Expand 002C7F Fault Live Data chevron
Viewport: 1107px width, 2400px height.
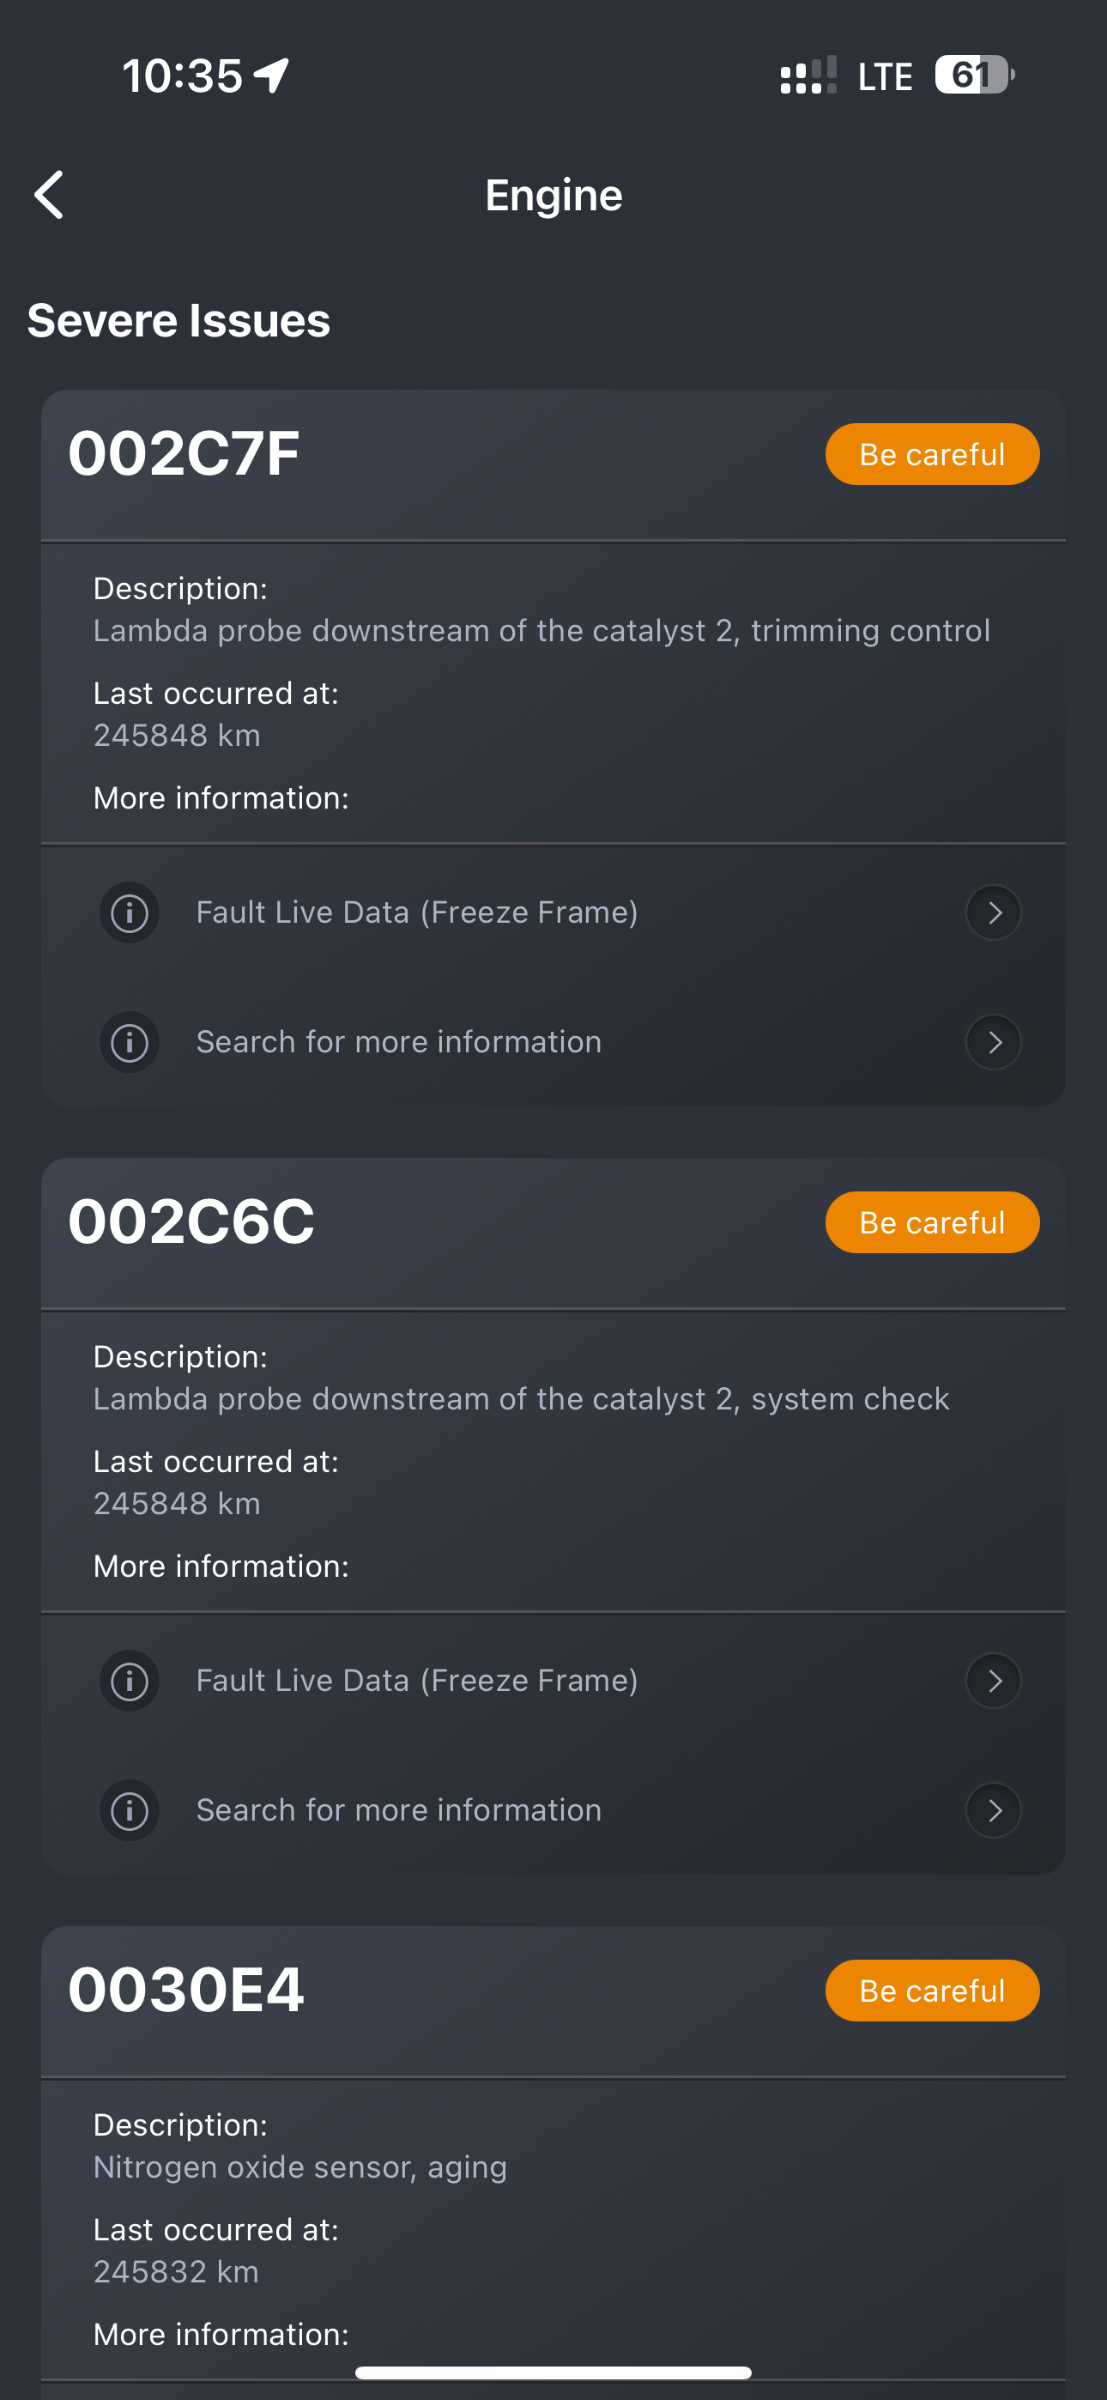tap(993, 912)
